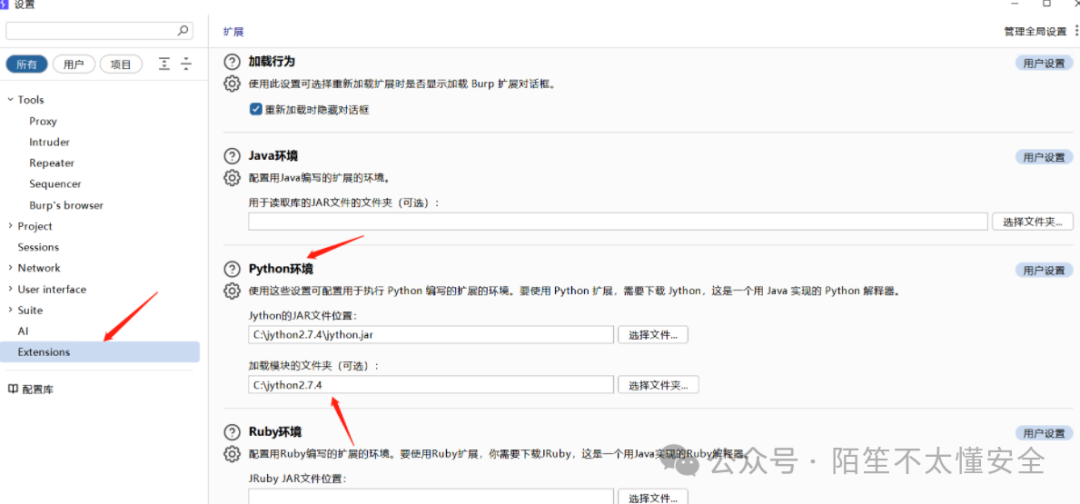Click 用户设置 badge for Java环境
The image size is (1080, 504).
click(1044, 157)
